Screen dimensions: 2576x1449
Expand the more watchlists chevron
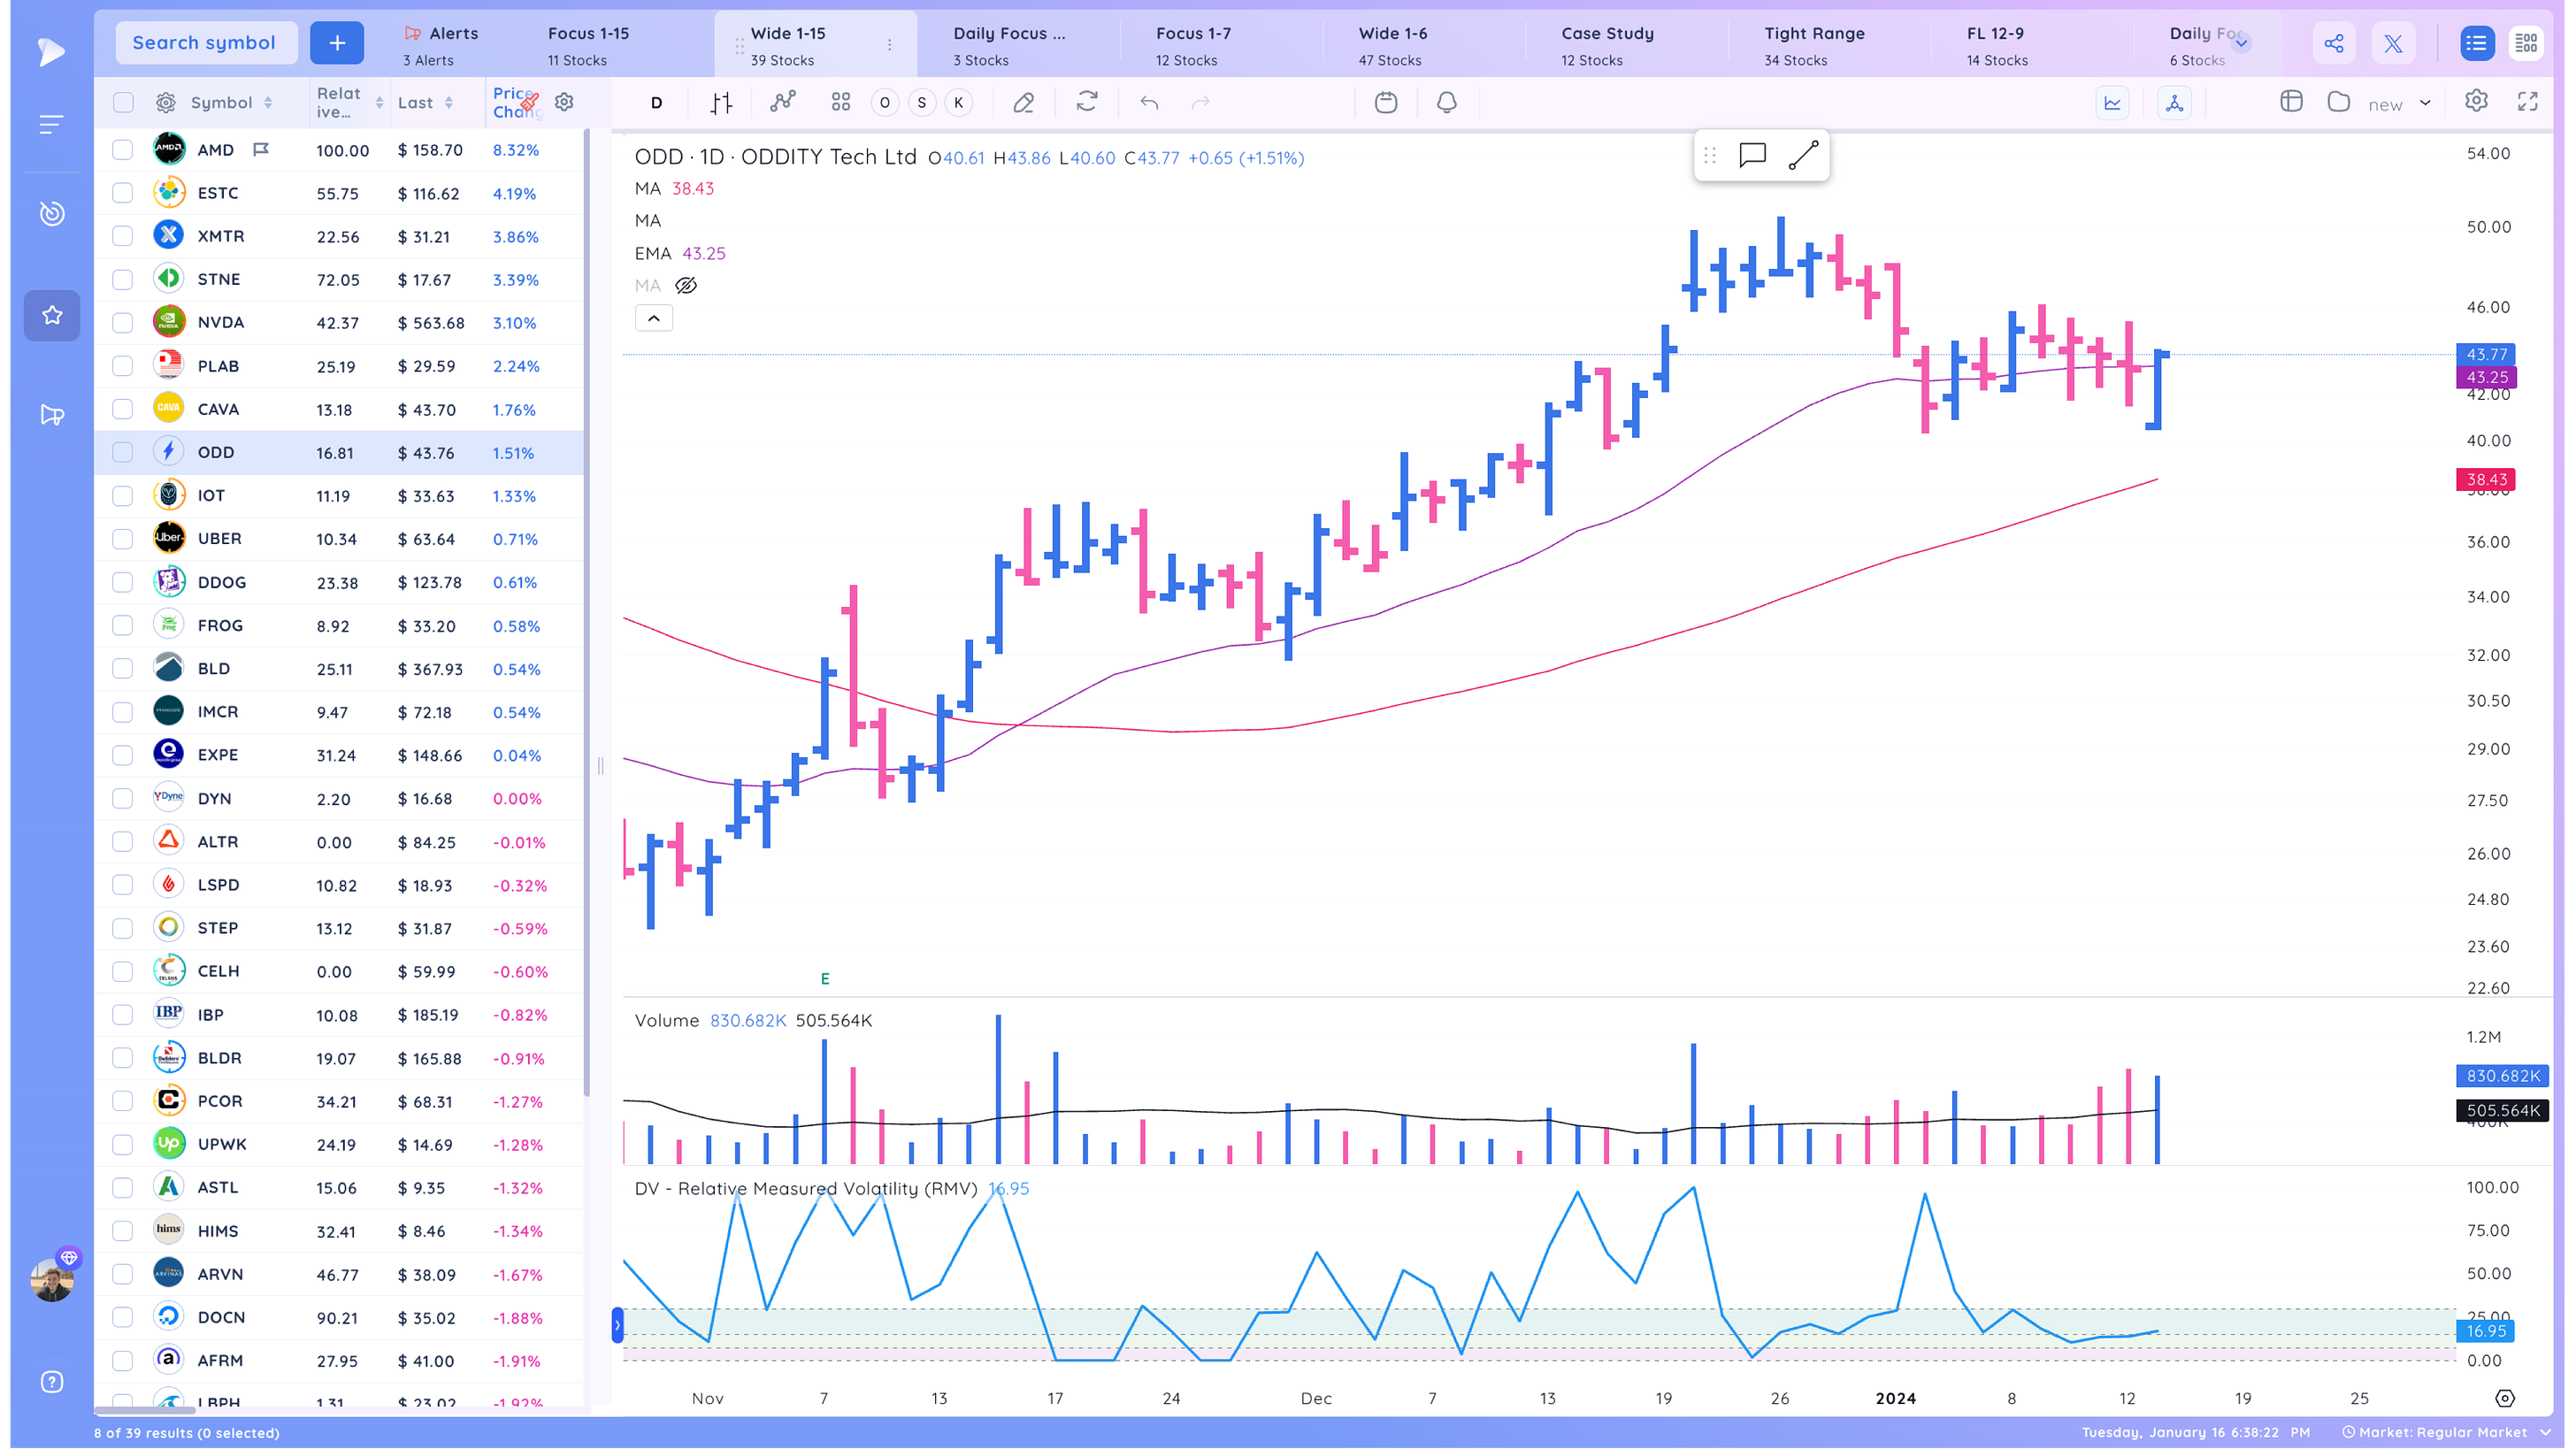pos(2241,43)
